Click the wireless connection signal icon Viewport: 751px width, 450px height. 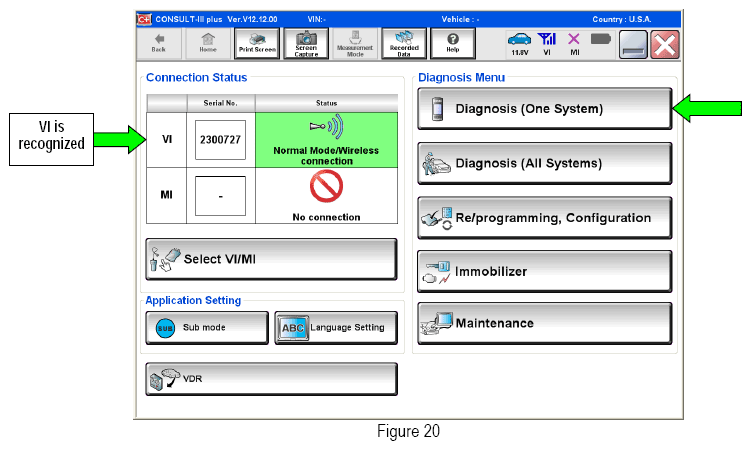(x=326, y=126)
